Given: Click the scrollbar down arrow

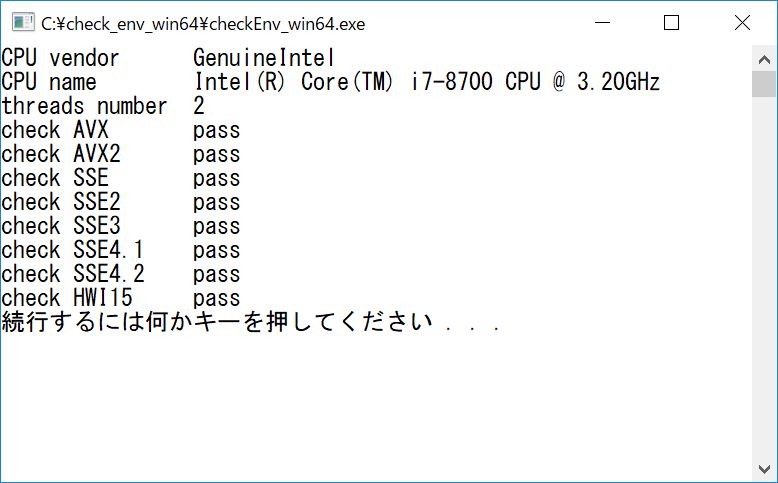Looking at the screenshot, I should click(763, 470).
